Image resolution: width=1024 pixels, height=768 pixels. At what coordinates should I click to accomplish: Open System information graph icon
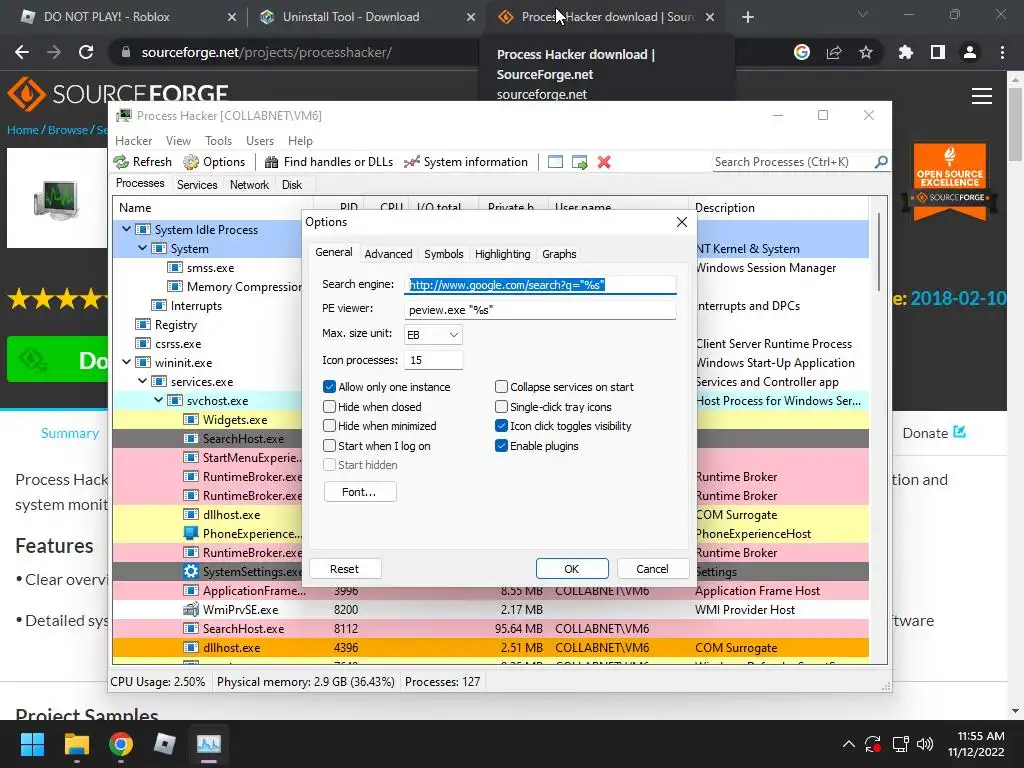(411, 162)
